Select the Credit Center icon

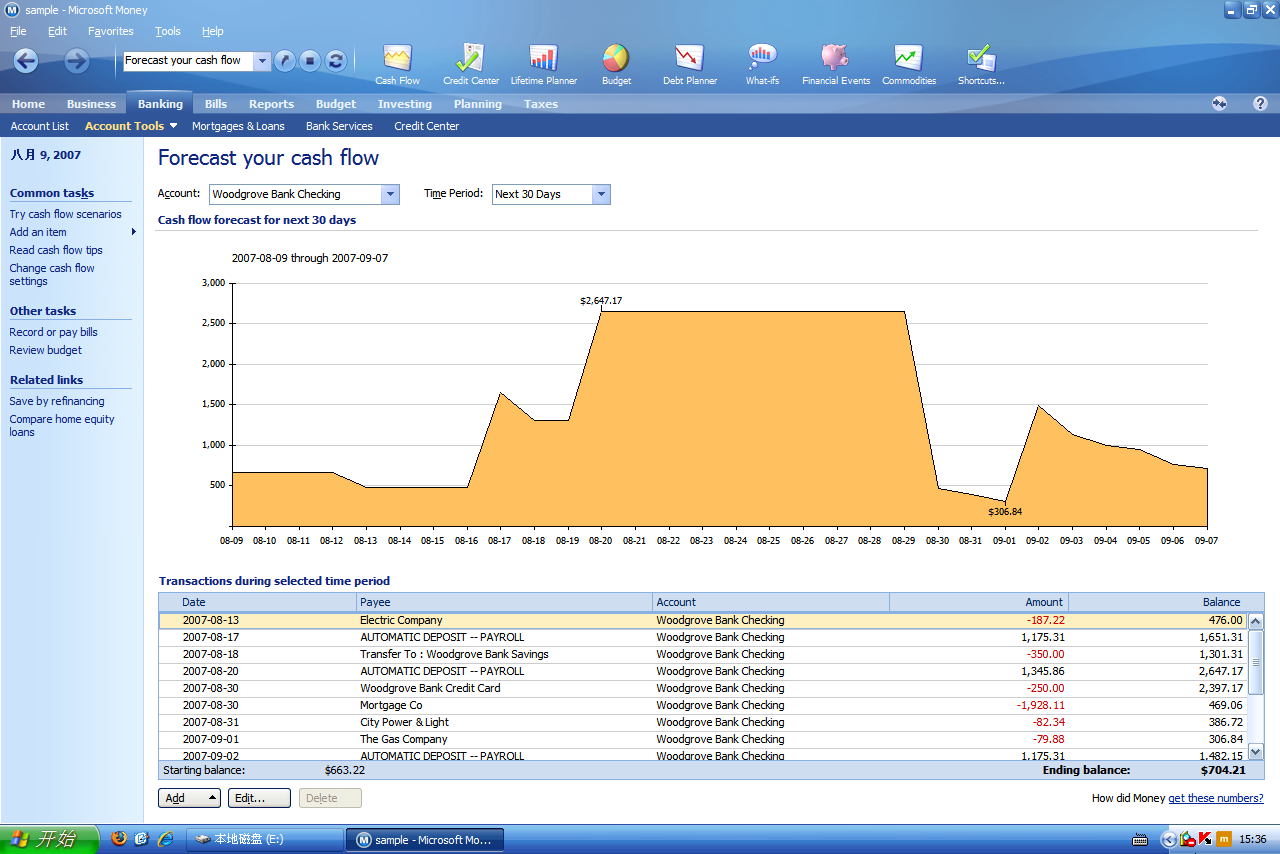tap(469, 62)
